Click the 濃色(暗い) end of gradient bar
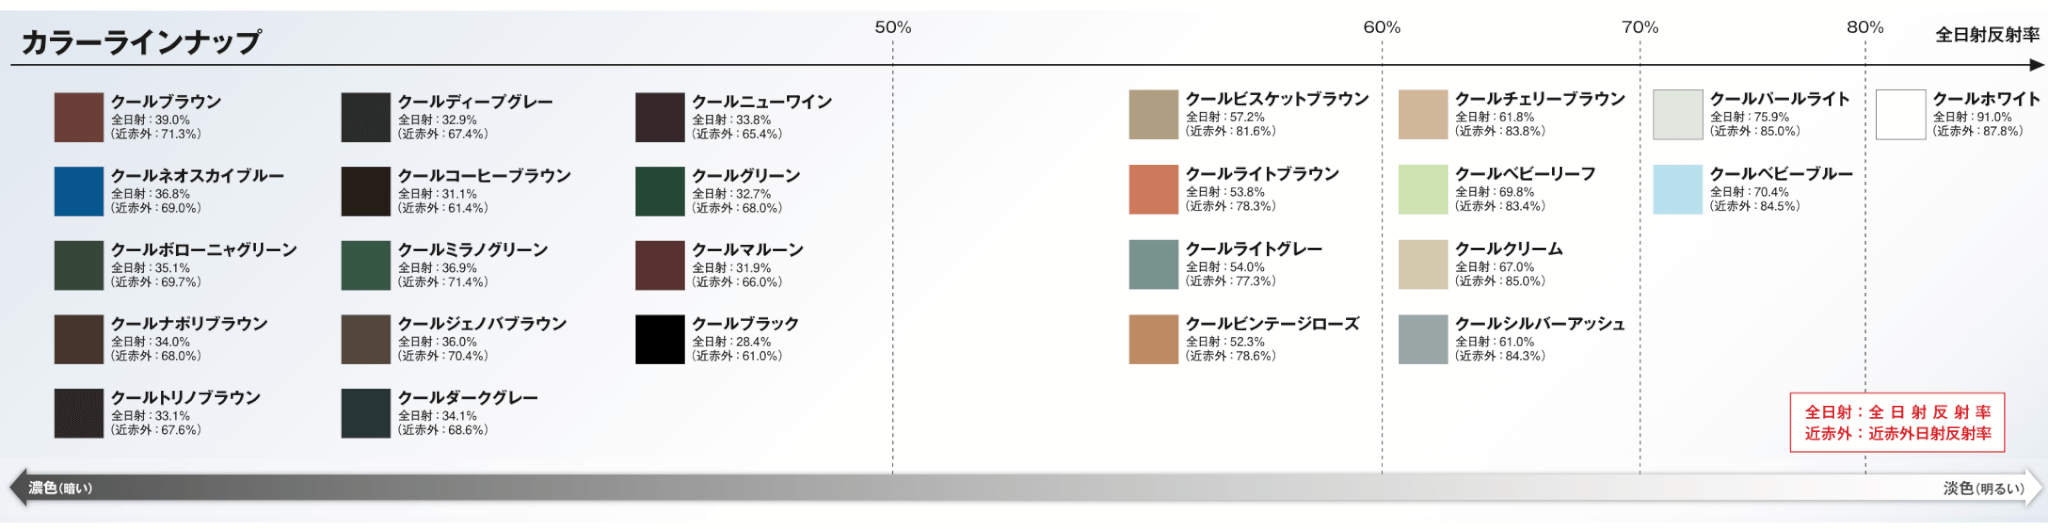 pyautogui.click(x=60, y=488)
